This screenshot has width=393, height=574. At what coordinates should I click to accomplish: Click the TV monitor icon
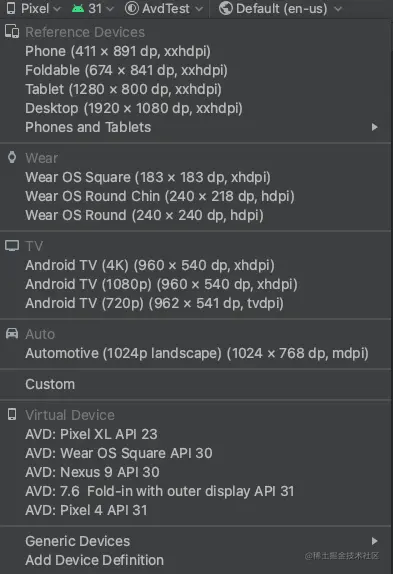pos(12,246)
